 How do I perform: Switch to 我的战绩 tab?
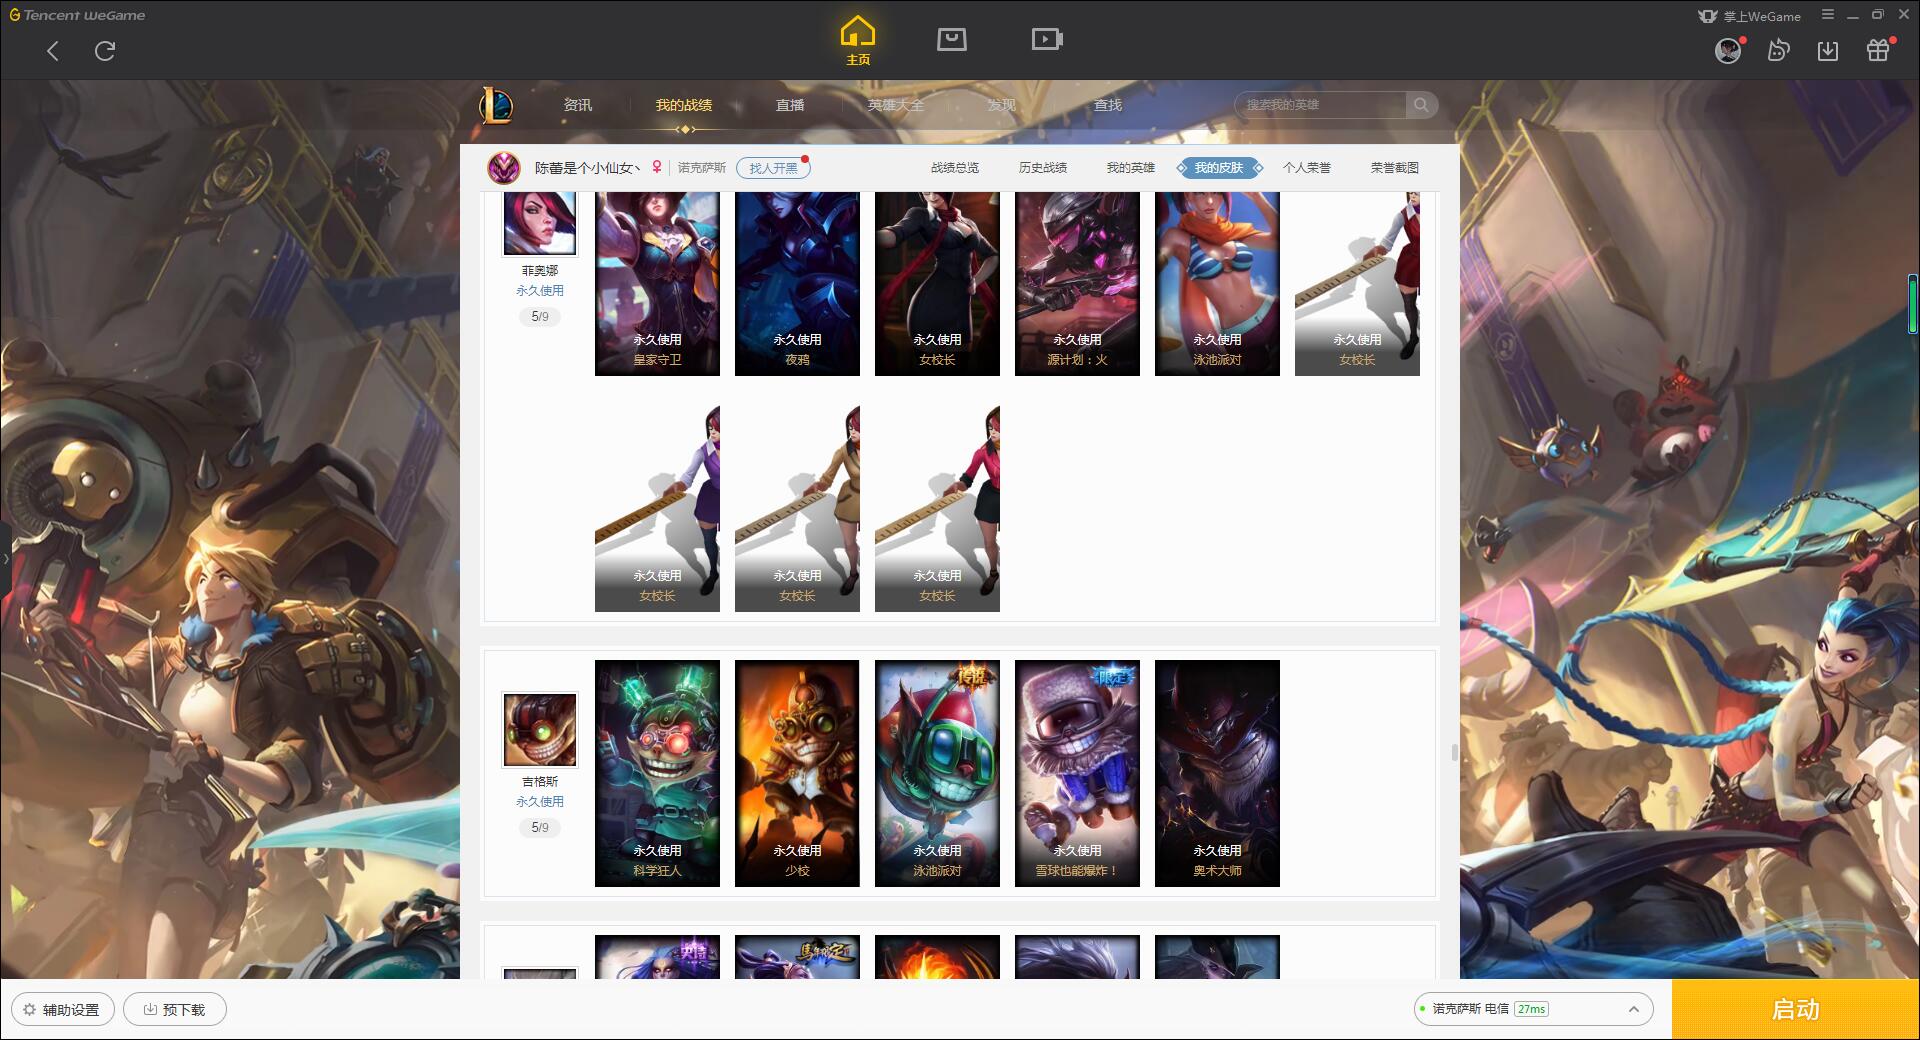tap(684, 105)
